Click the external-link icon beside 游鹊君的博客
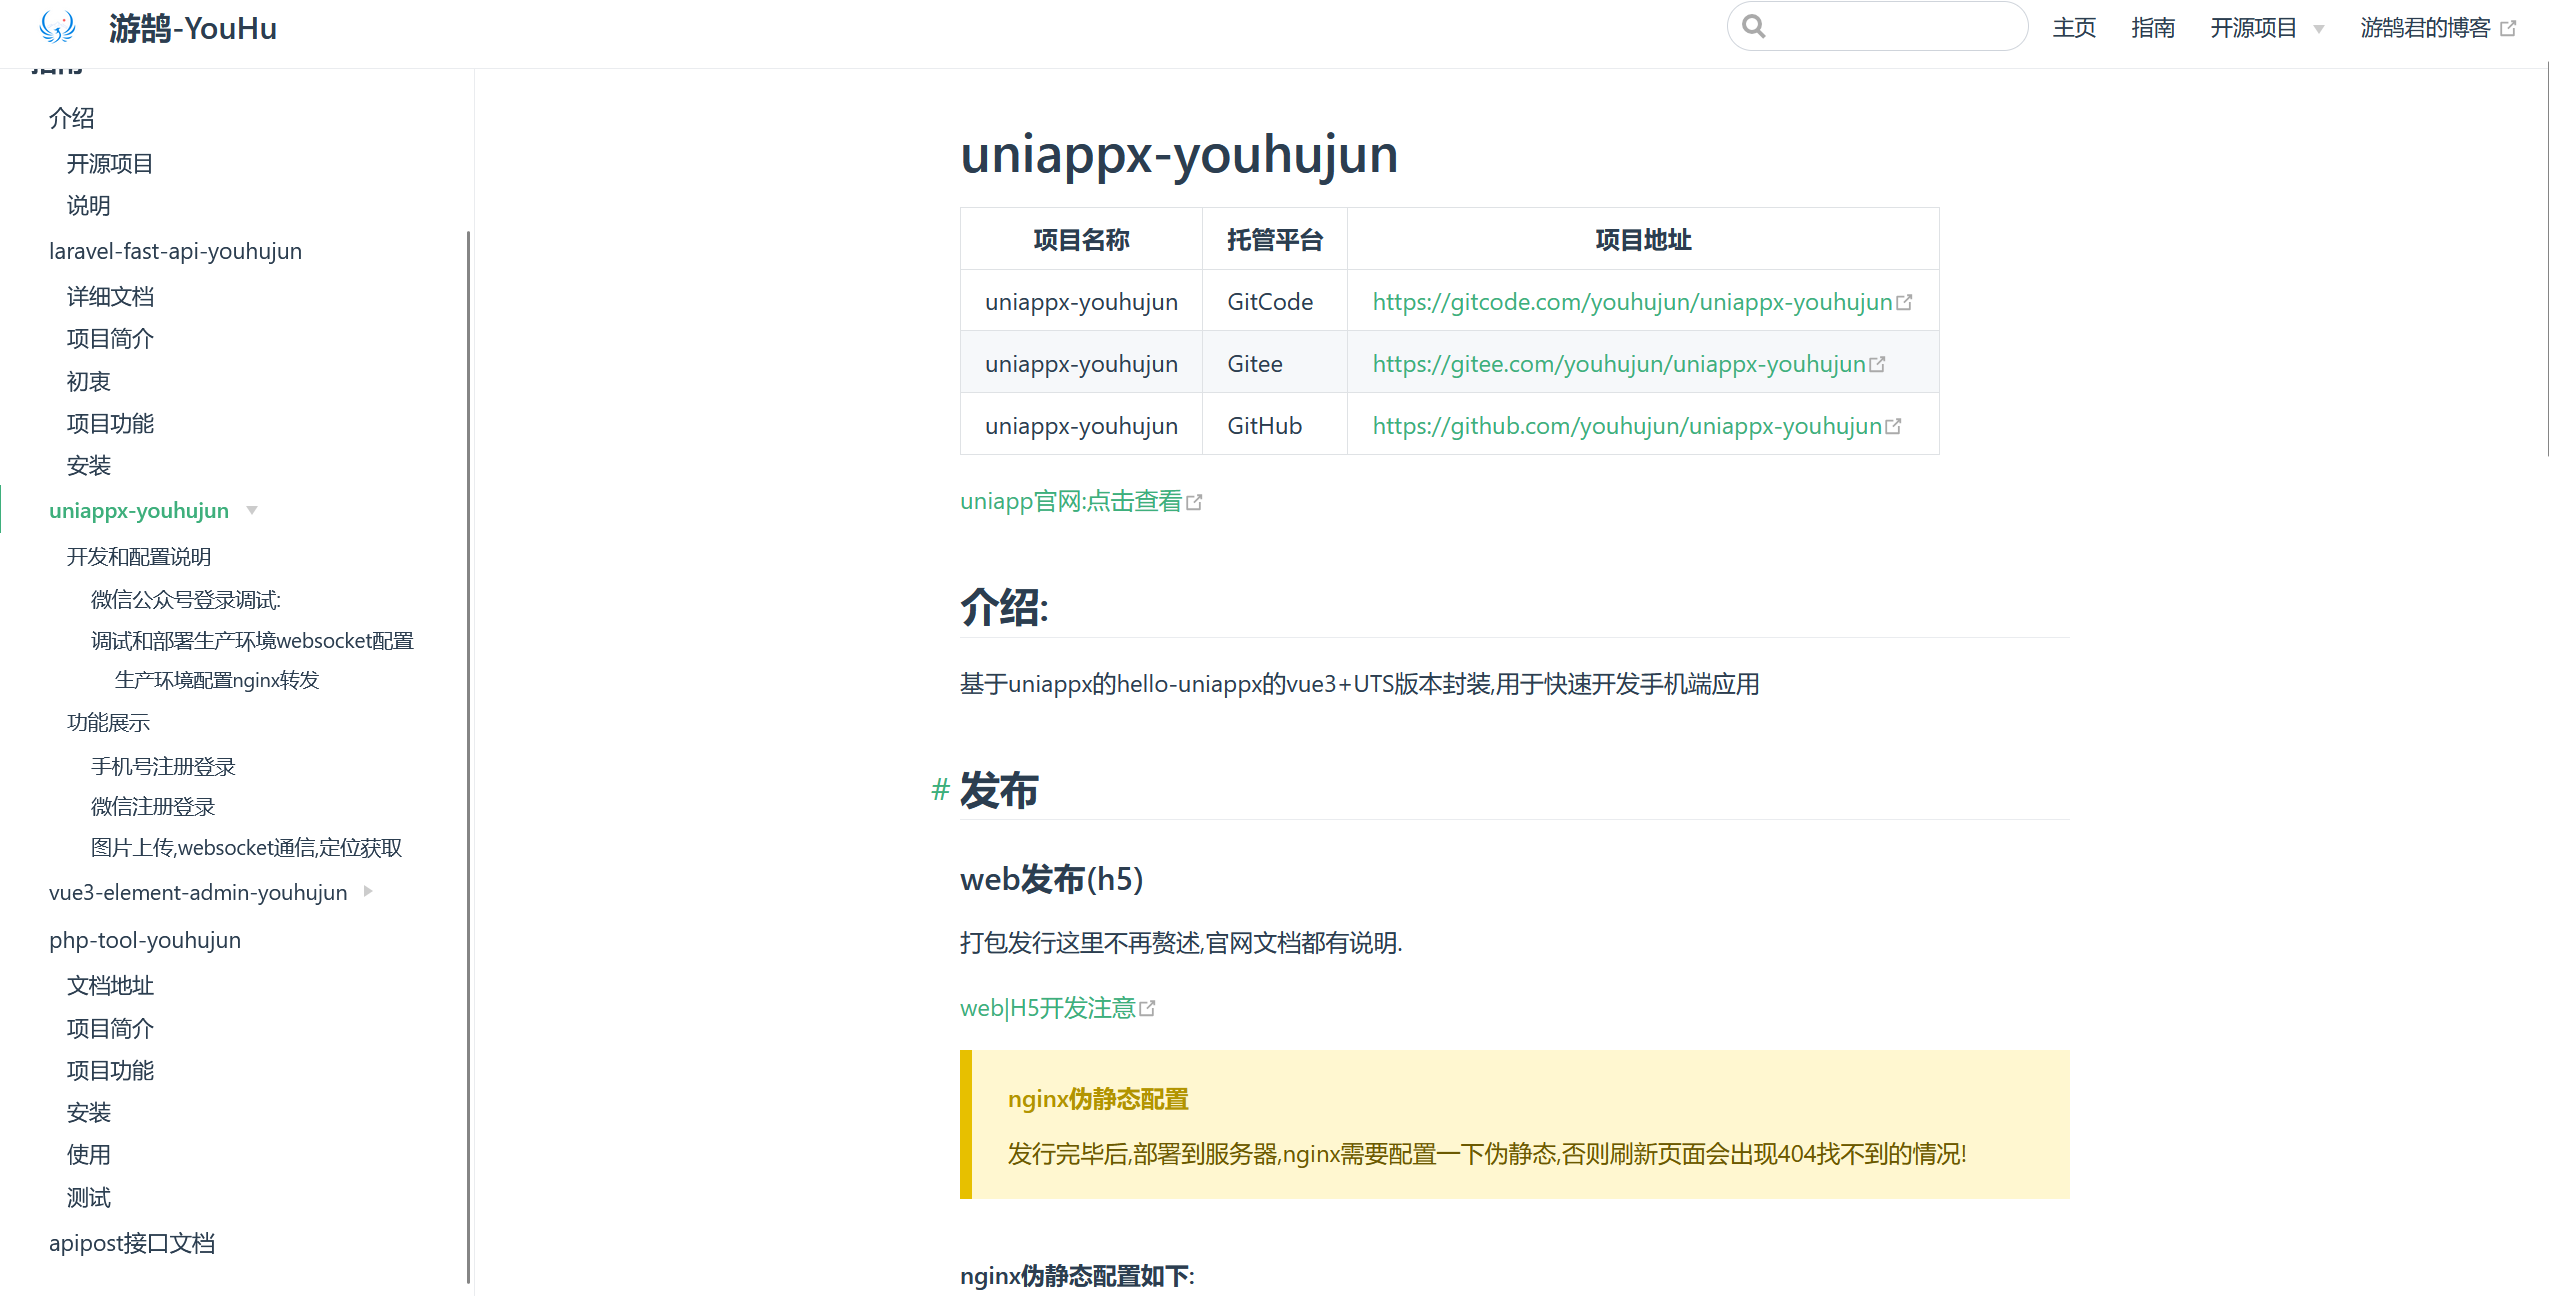The image size is (2549, 1296). [2508, 29]
